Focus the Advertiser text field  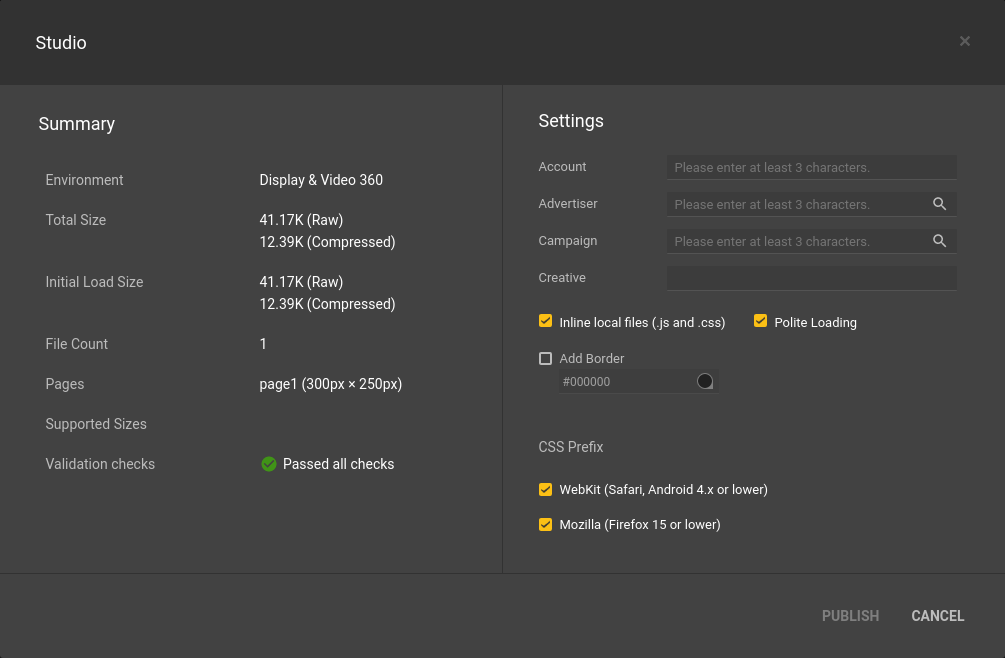click(795, 204)
